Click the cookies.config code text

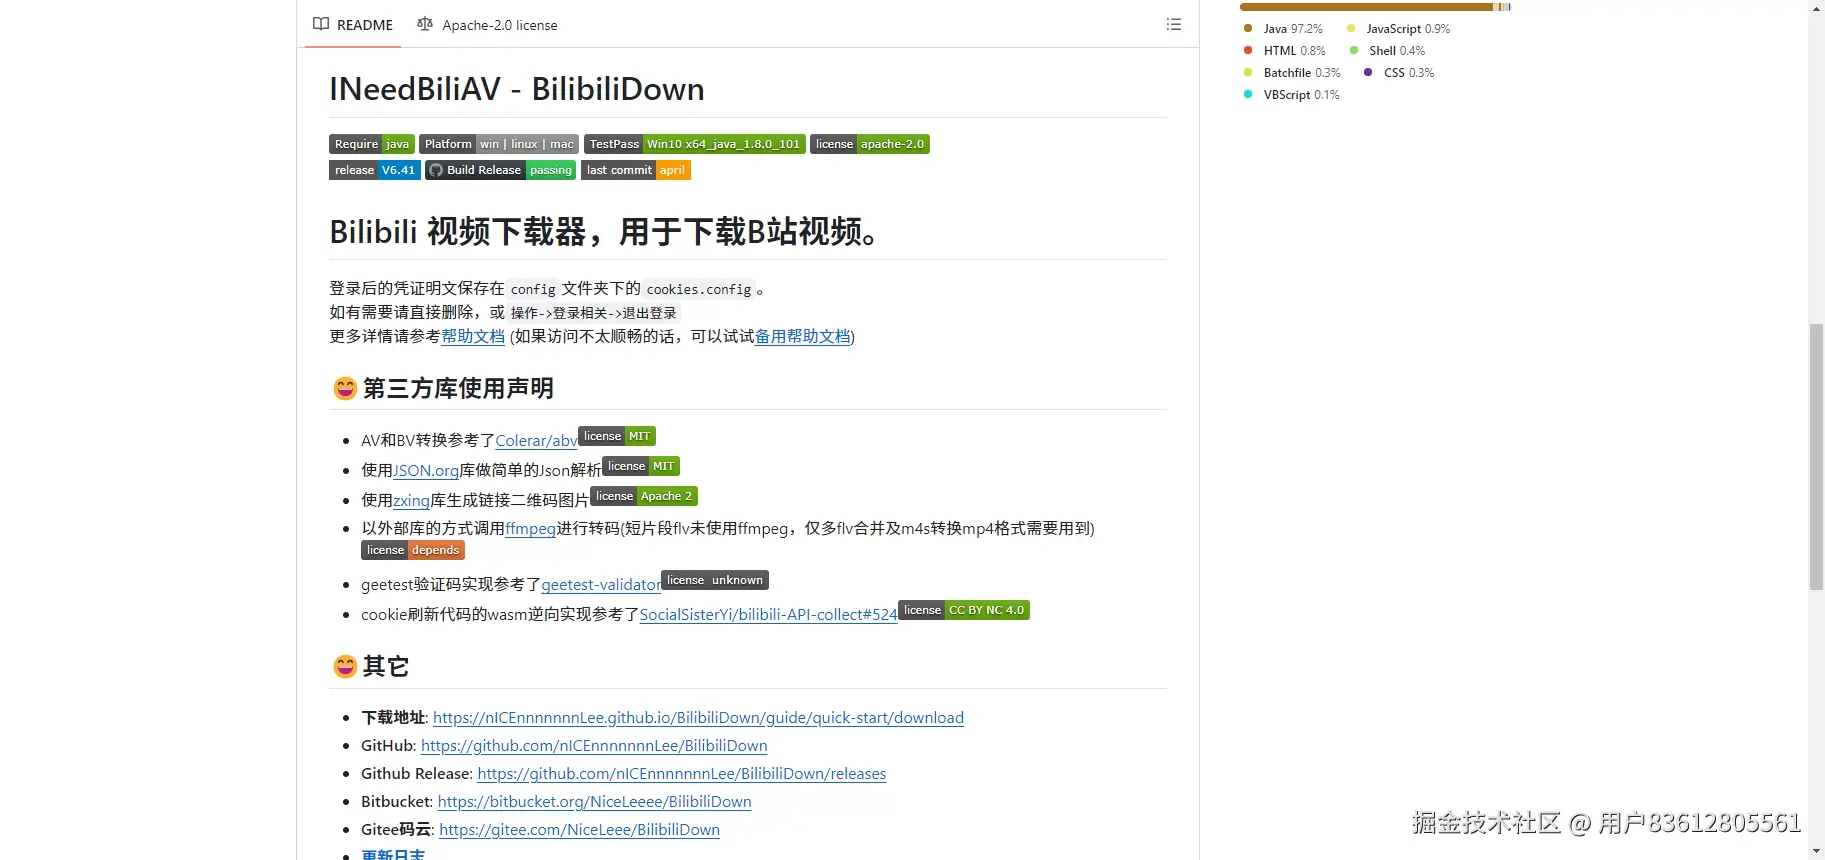(x=698, y=289)
